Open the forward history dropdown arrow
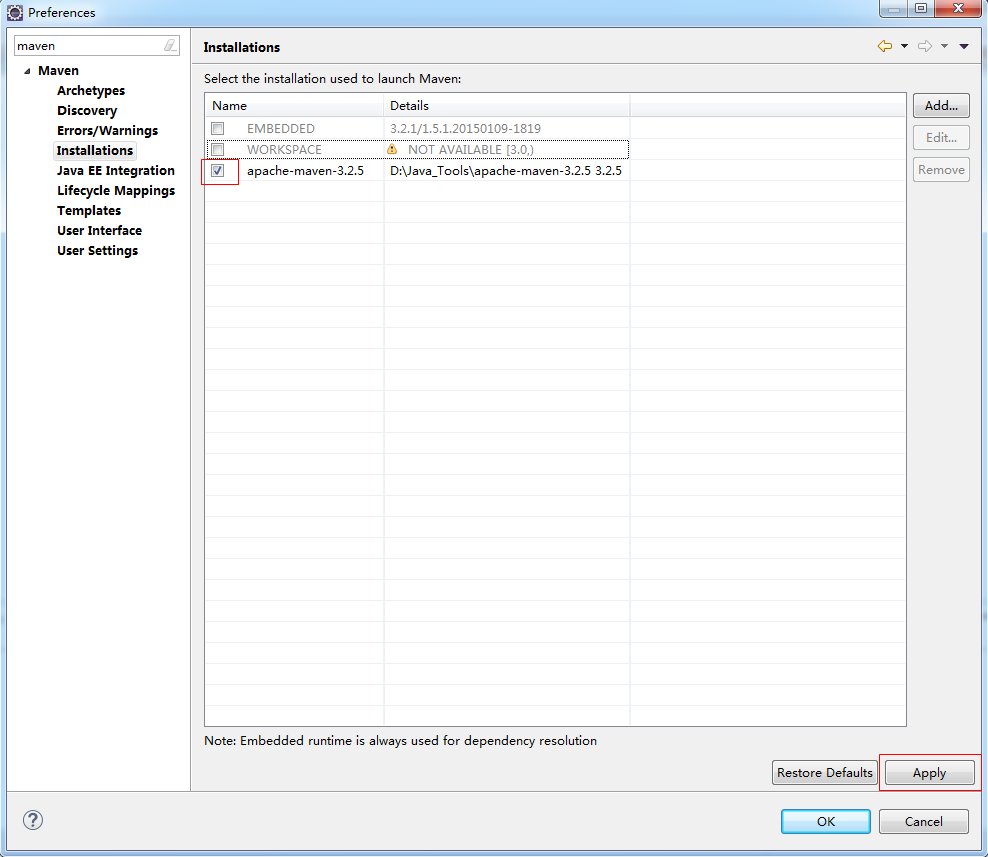This screenshot has width=988, height=857. pos(945,46)
